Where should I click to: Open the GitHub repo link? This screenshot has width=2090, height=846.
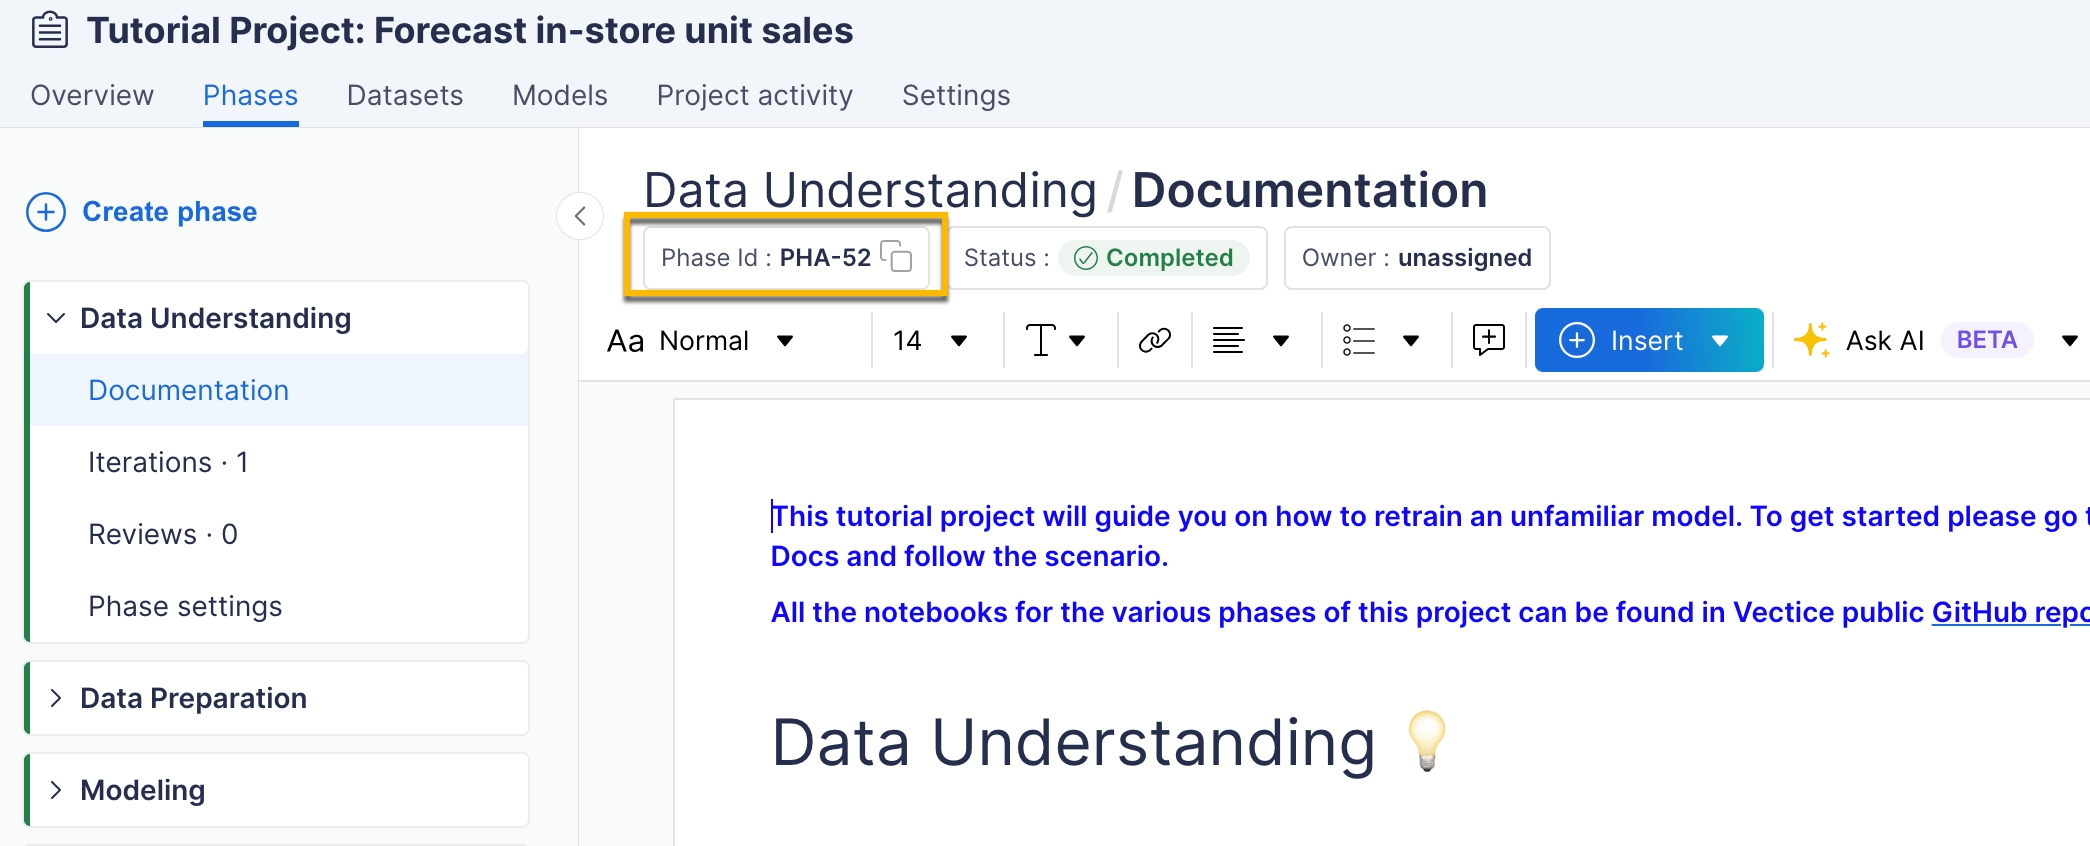coord(2008,612)
